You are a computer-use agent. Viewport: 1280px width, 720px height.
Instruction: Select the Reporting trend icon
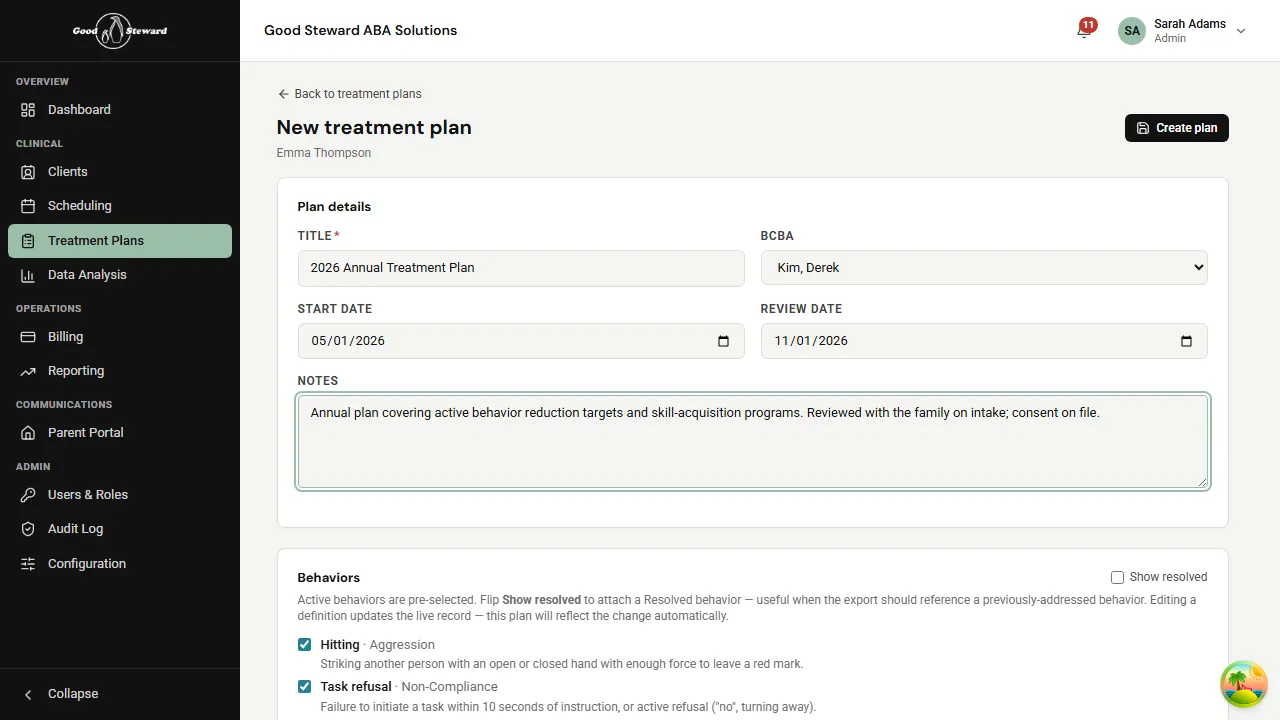(x=27, y=370)
